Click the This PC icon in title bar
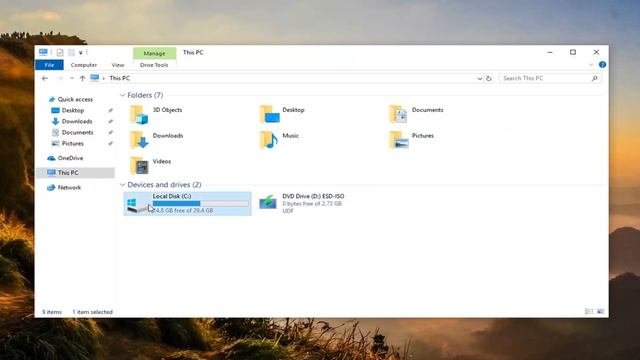Viewport: 640px width, 360px height. click(43, 52)
